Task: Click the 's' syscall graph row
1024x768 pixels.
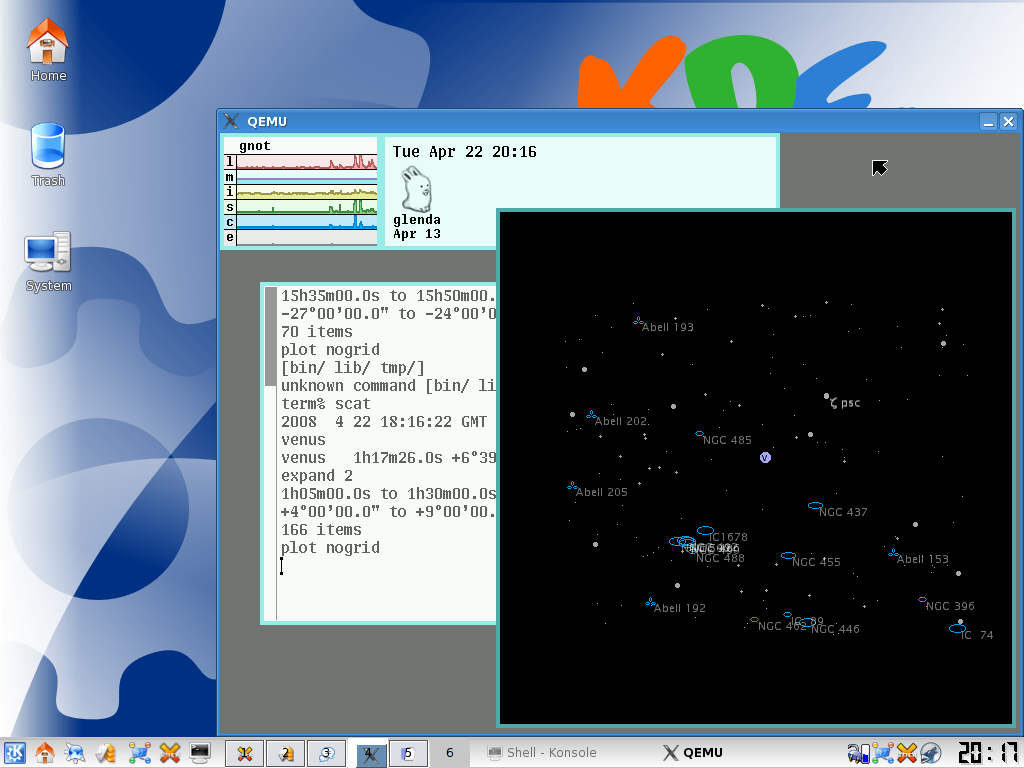Action: (301, 207)
